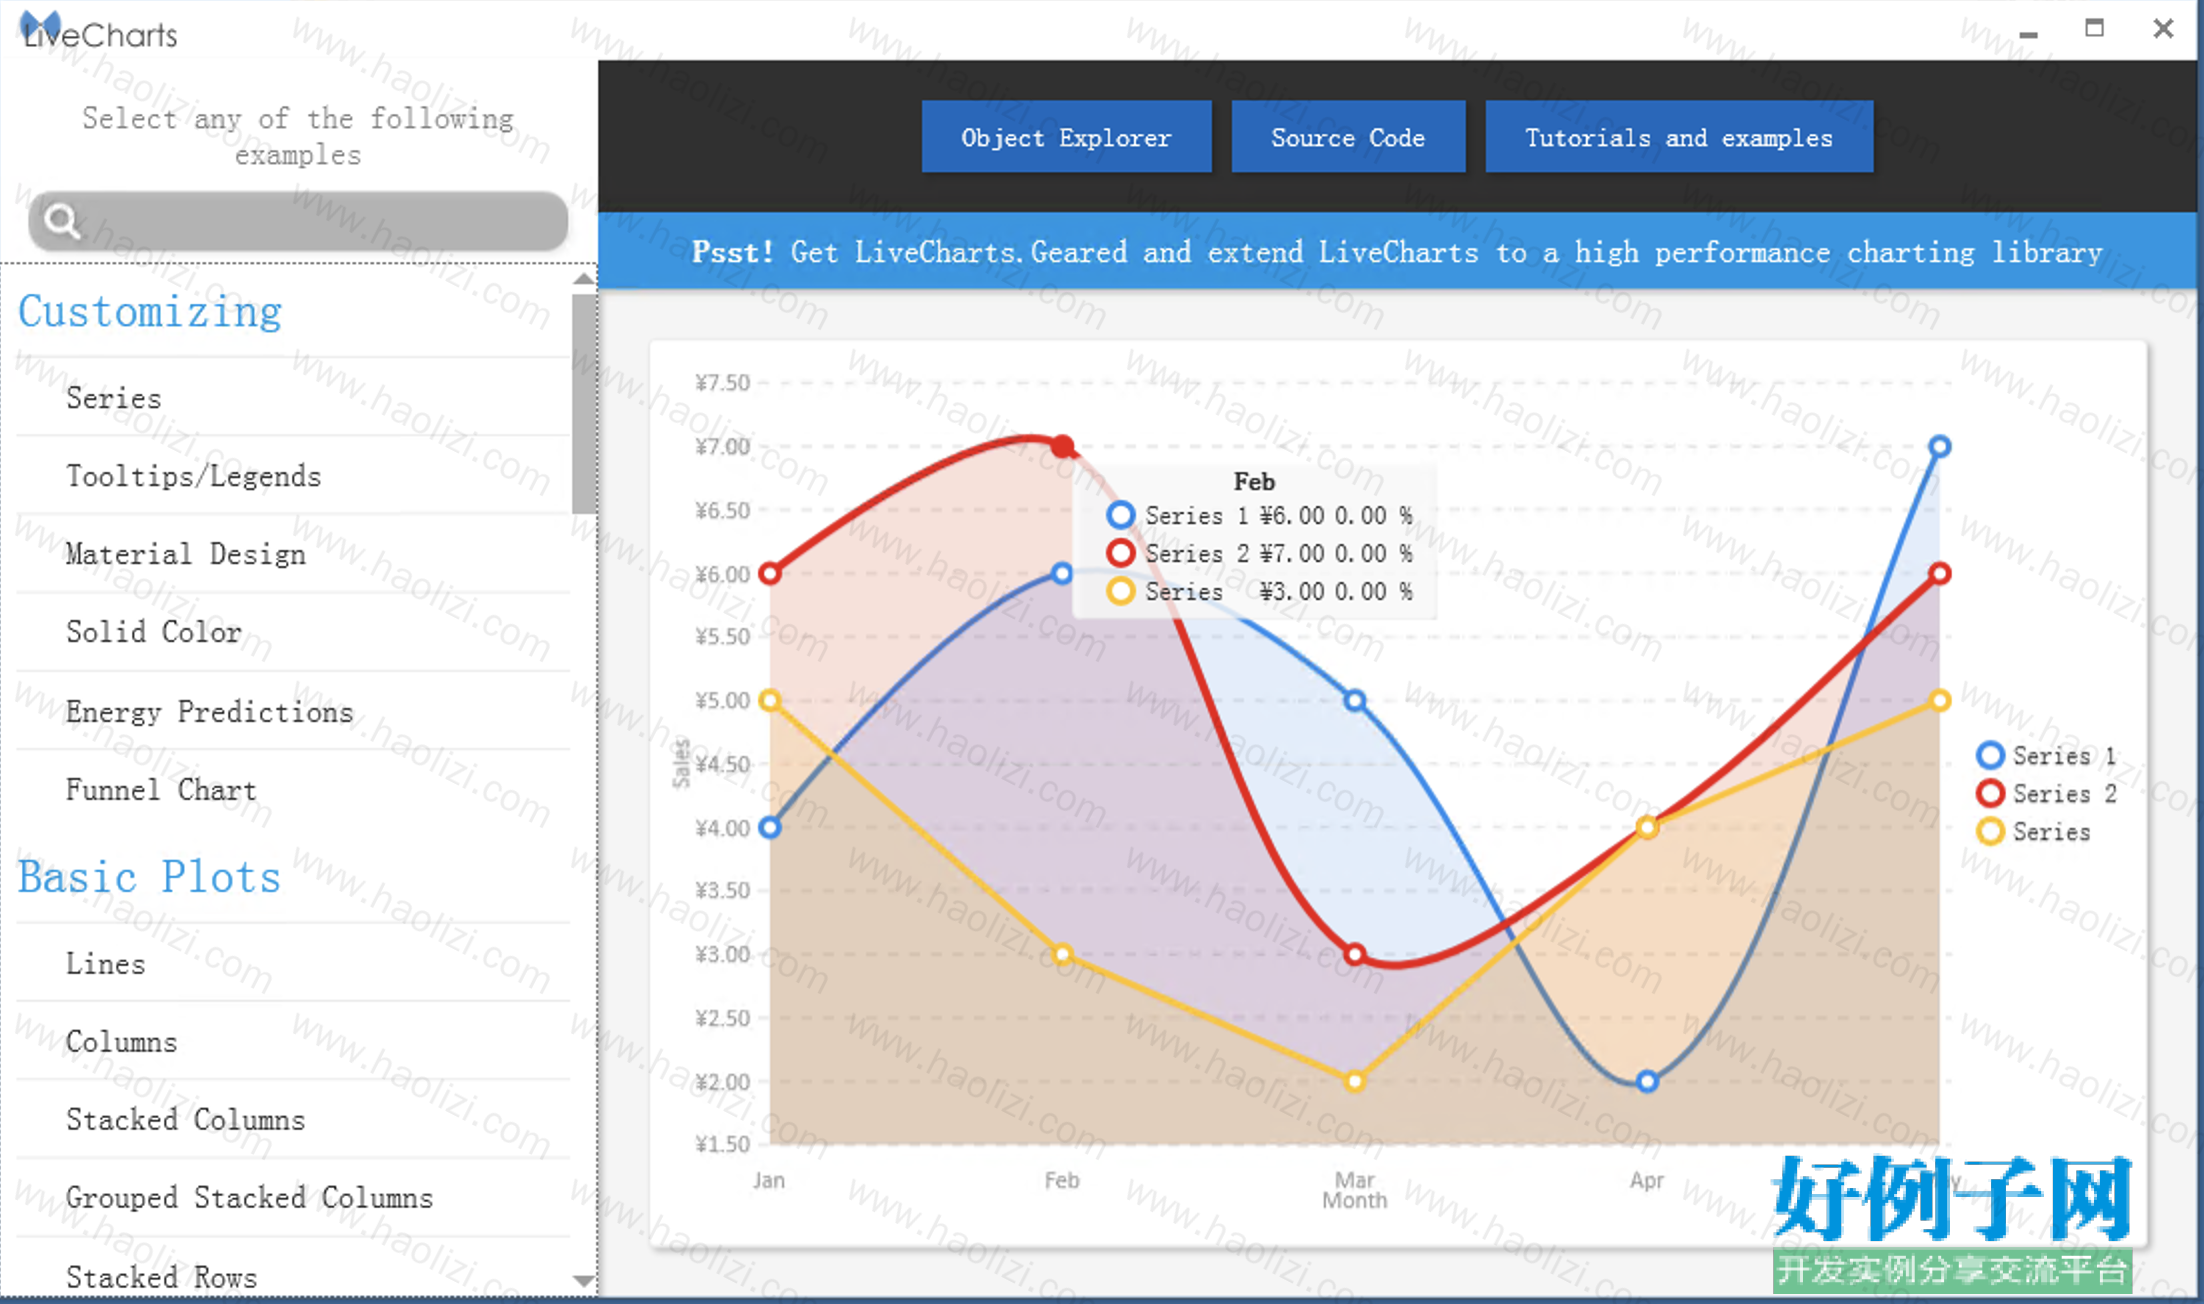Image resolution: width=2204 pixels, height=1304 pixels.
Task: Click Series 1 legend circle marker
Action: point(1990,756)
